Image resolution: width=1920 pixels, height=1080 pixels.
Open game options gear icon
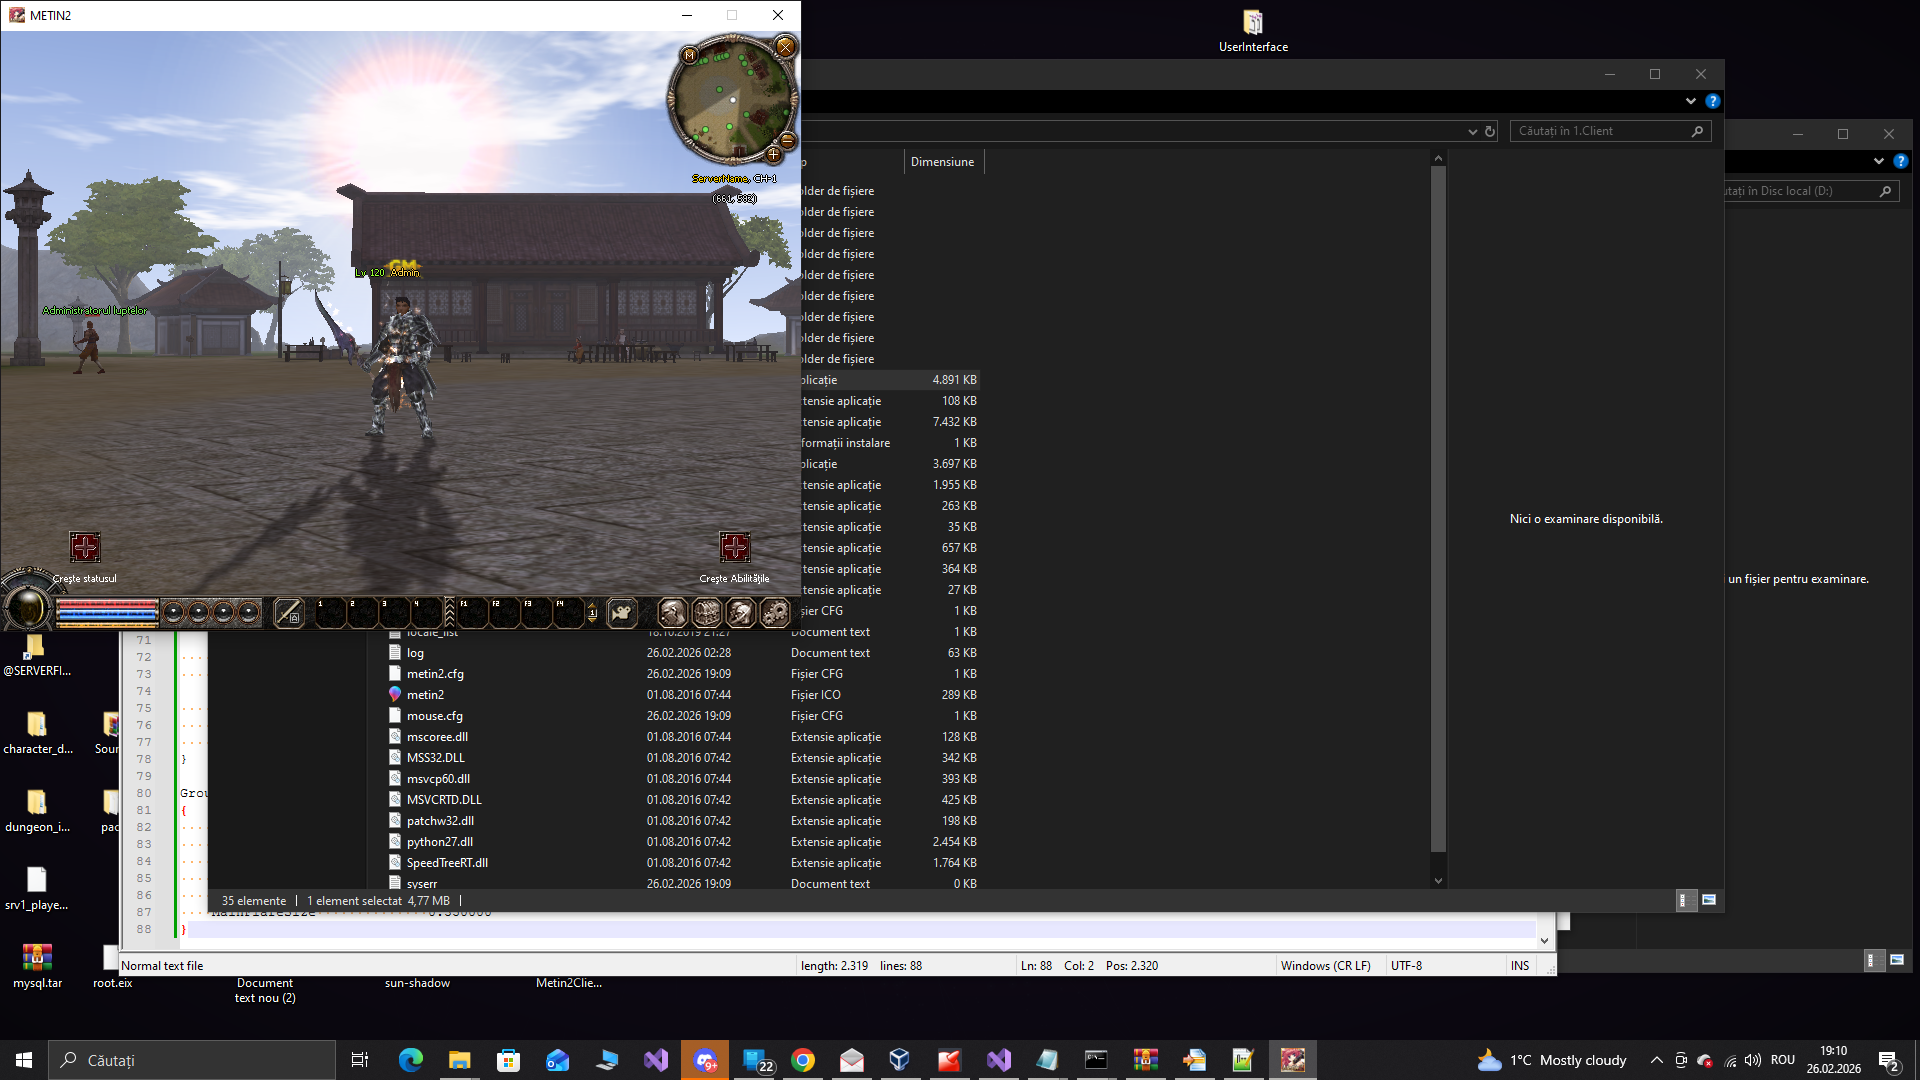(x=775, y=612)
